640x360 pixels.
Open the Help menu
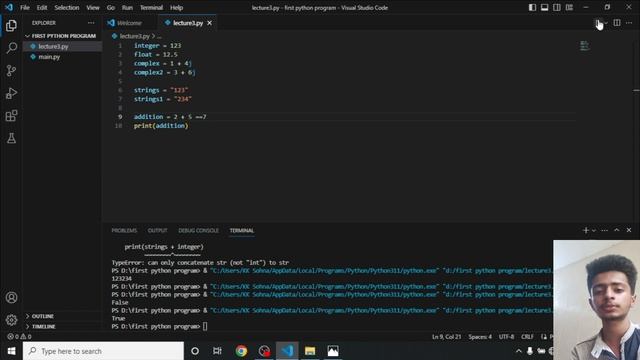[x=176, y=7]
